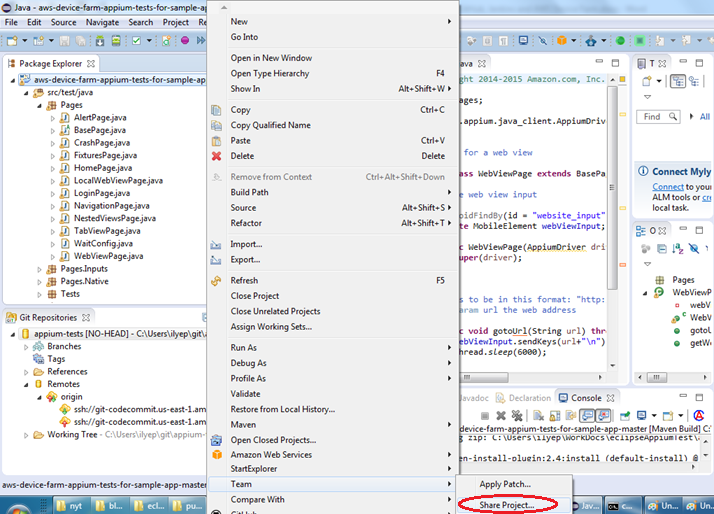This screenshot has height=514, width=714.
Task: Toggle Word Wrap in the Console toolbar
Action: 571,415
